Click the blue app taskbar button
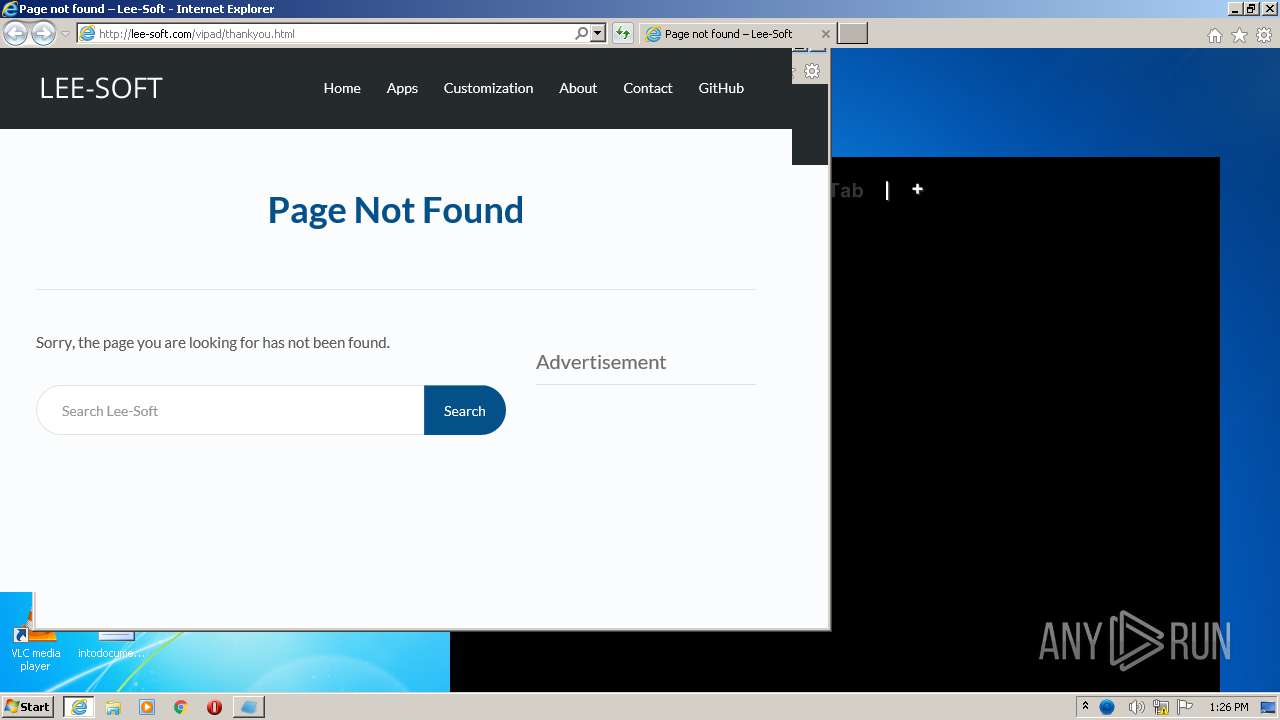Image resolution: width=1280 pixels, height=720 pixels. pyautogui.click(x=249, y=707)
